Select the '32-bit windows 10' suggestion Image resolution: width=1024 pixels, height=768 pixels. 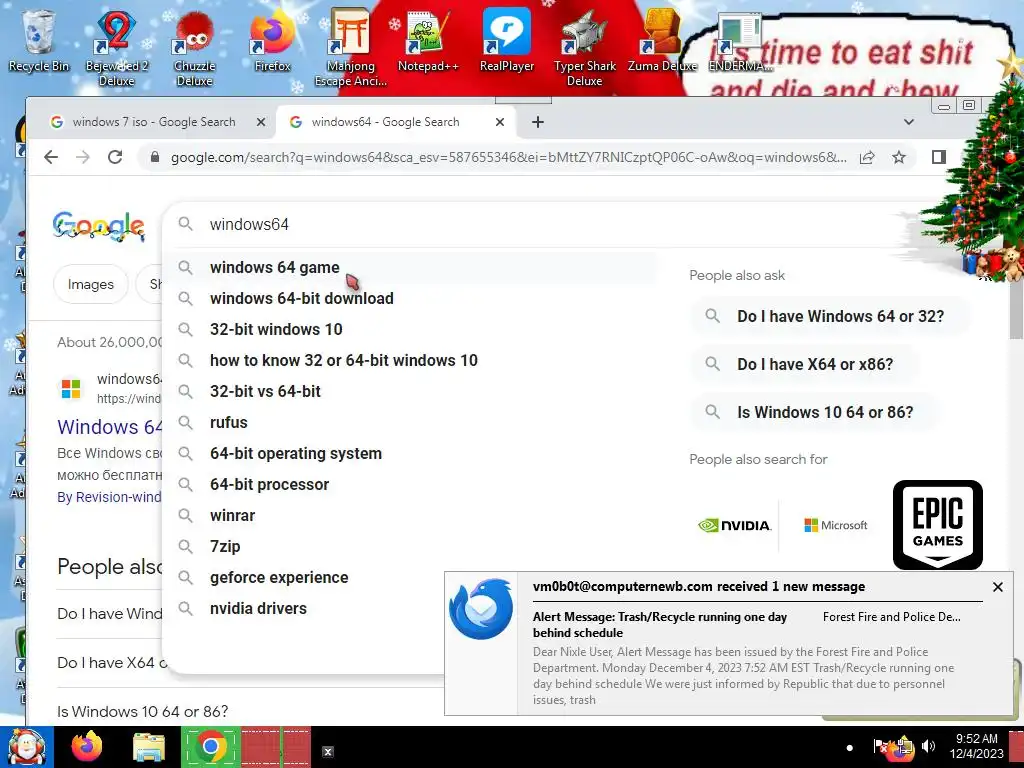(x=411, y=329)
